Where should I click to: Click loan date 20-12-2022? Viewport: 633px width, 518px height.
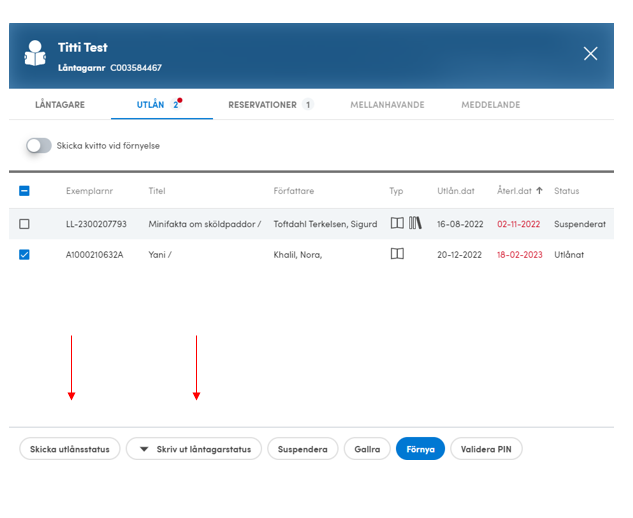coord(459,255)
